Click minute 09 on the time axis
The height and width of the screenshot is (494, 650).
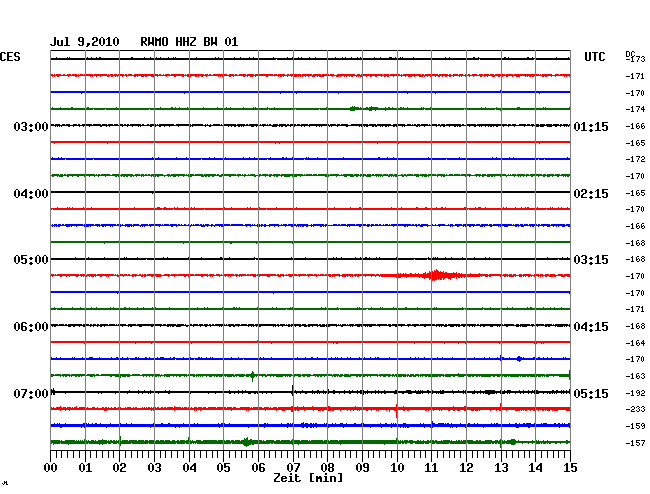(362, 467)
